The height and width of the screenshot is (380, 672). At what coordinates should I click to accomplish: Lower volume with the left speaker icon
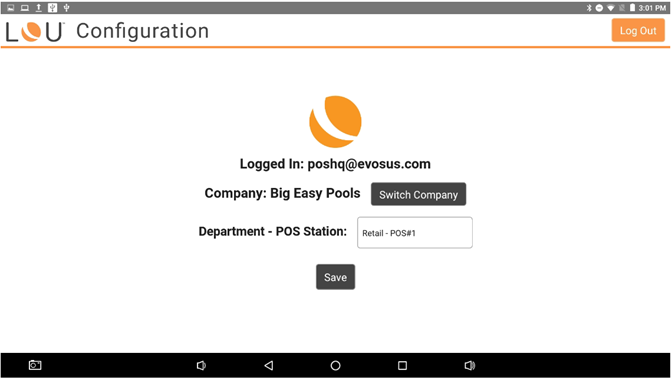click(x=201, y=365)
